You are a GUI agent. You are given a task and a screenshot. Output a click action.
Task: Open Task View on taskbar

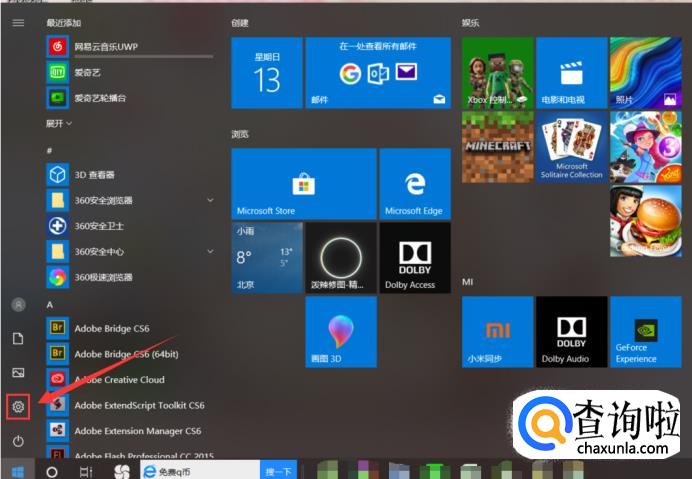86,472
